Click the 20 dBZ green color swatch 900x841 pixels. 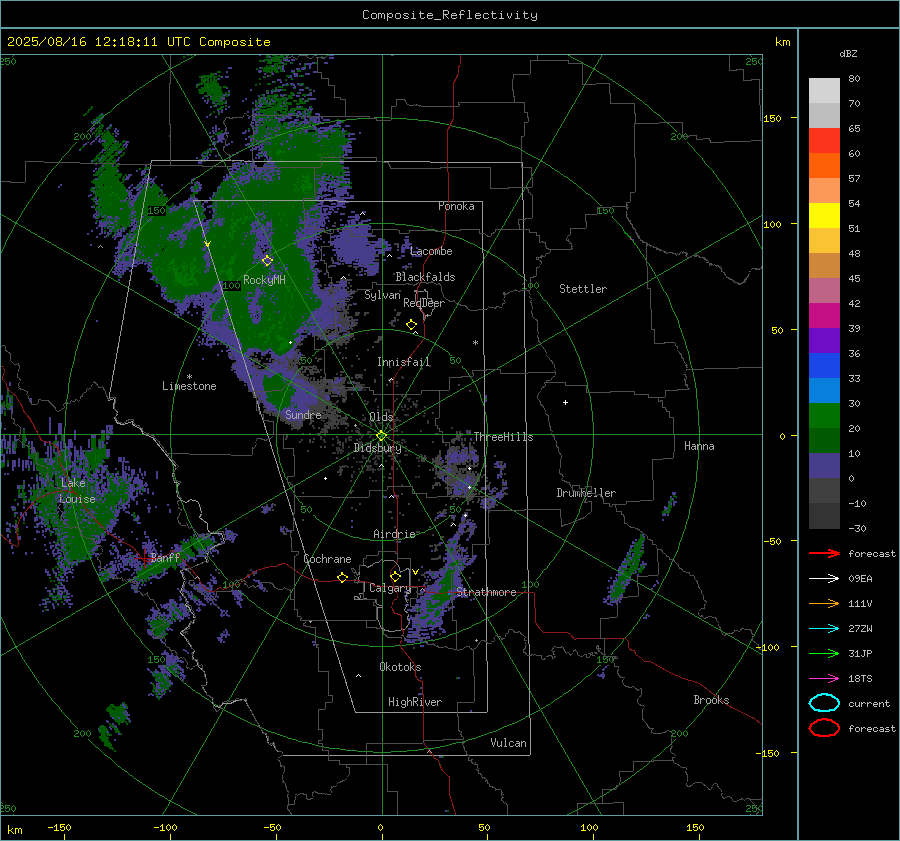[x=824, y=440]
